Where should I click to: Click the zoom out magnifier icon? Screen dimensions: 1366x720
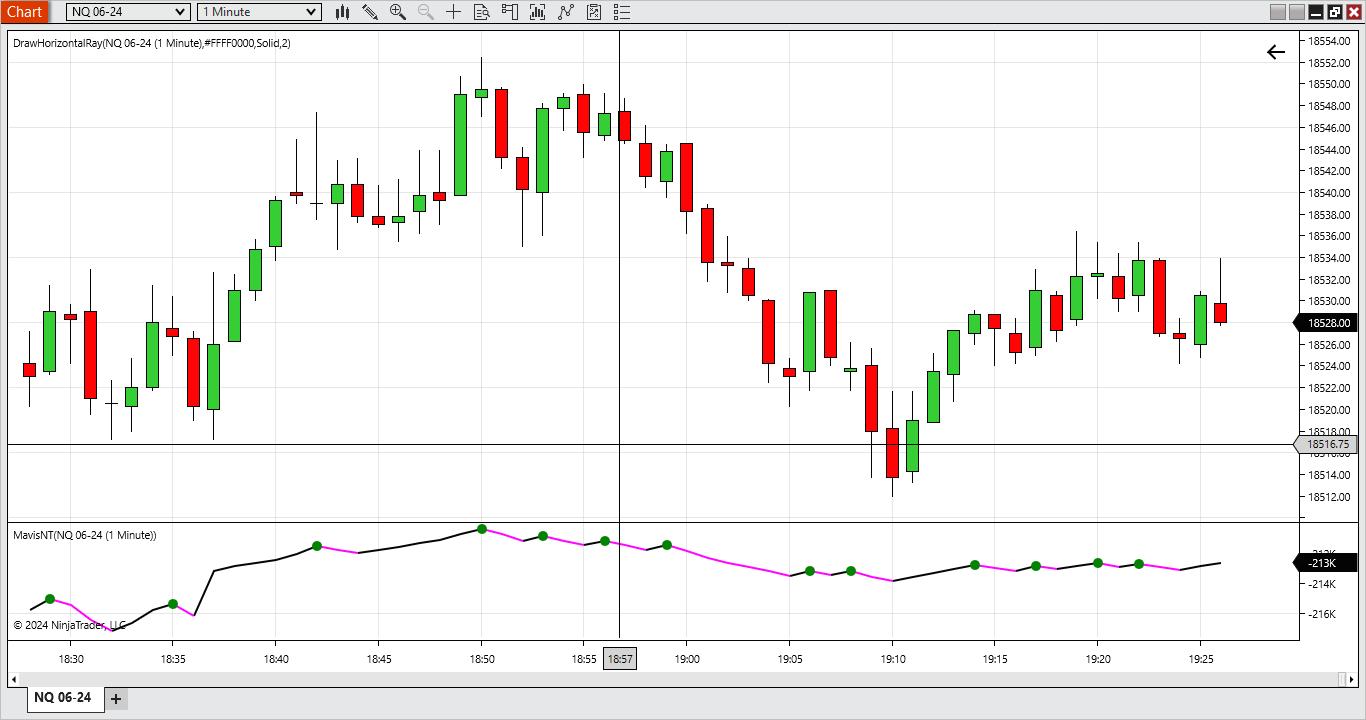426,12
